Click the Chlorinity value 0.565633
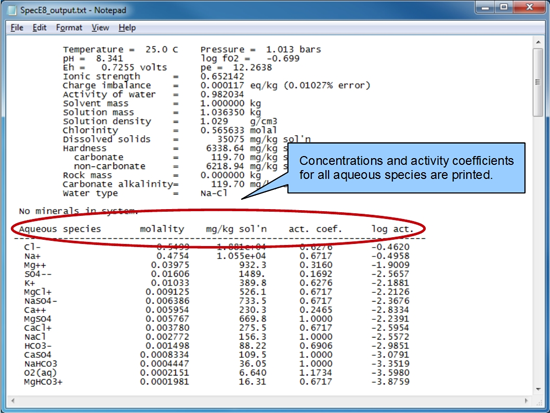 (222, 130)
